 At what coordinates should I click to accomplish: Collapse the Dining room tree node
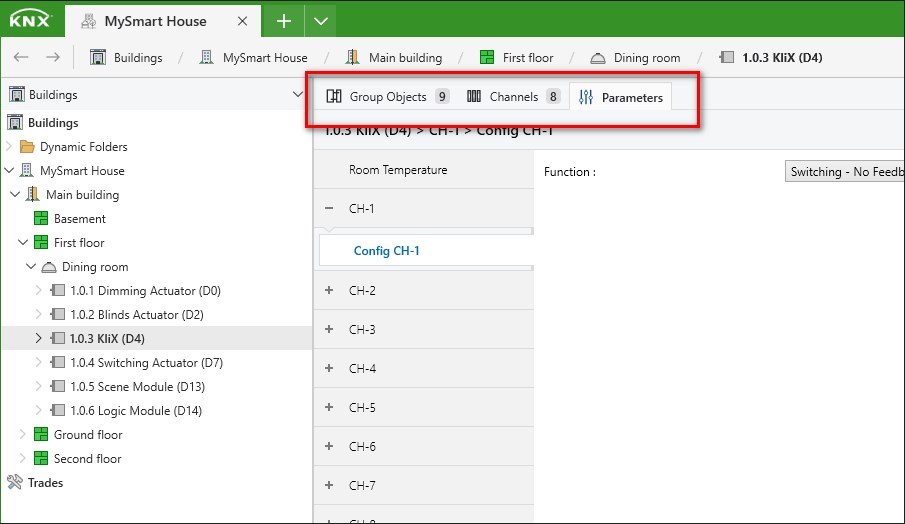coord(31,267)
